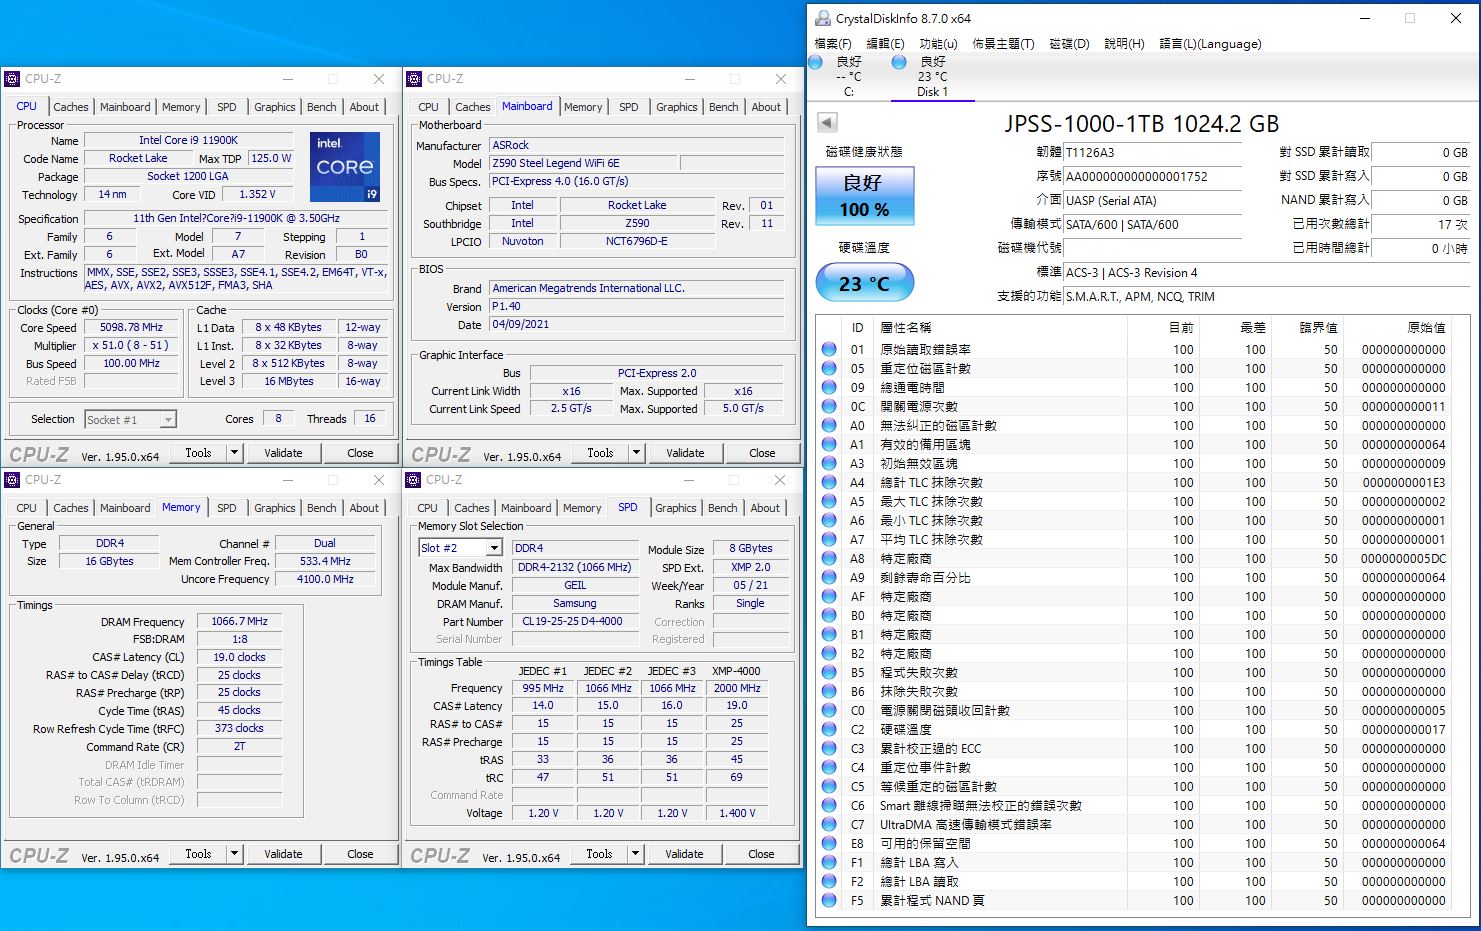Open the 佈景主題(T) menu
The image size is (1481, 931).
(x=1003, y=44)
